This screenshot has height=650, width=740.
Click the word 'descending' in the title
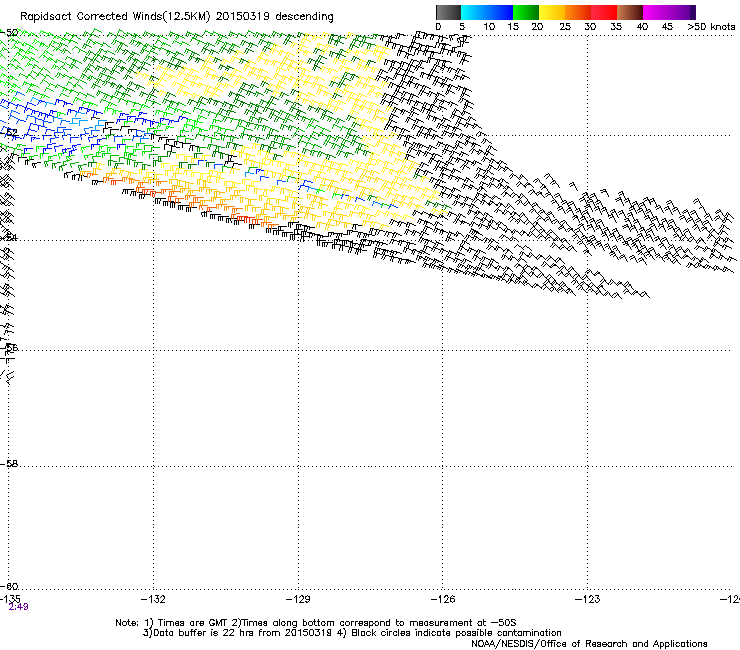click(x=304, y=17)
